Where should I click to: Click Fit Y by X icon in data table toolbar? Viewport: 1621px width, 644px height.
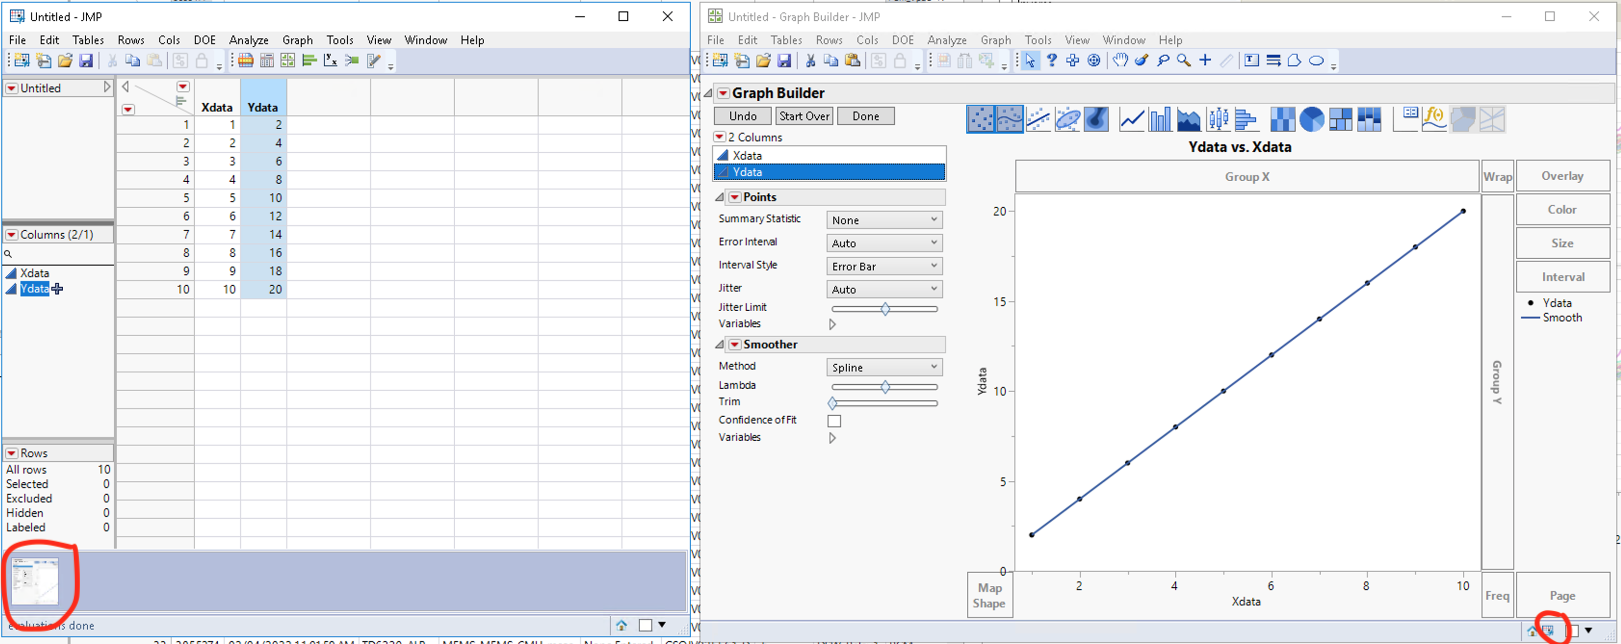[330, 61]
